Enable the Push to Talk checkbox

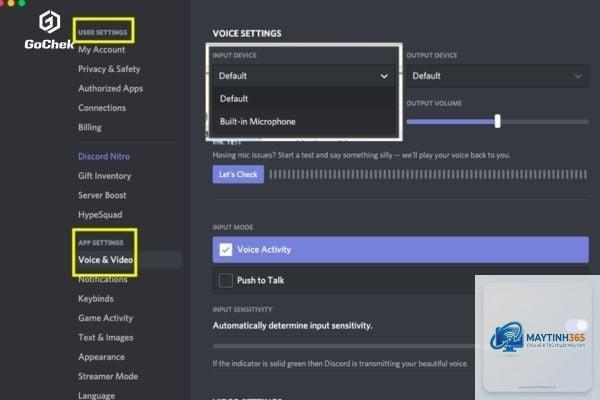tap(226, 280)
